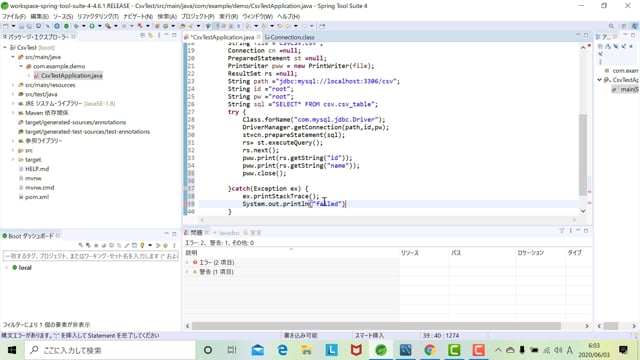Image resolution: width=640 pixels, height=360 pixels.
Task: Click the Windows taskbar search box
Action: (110, 350)
